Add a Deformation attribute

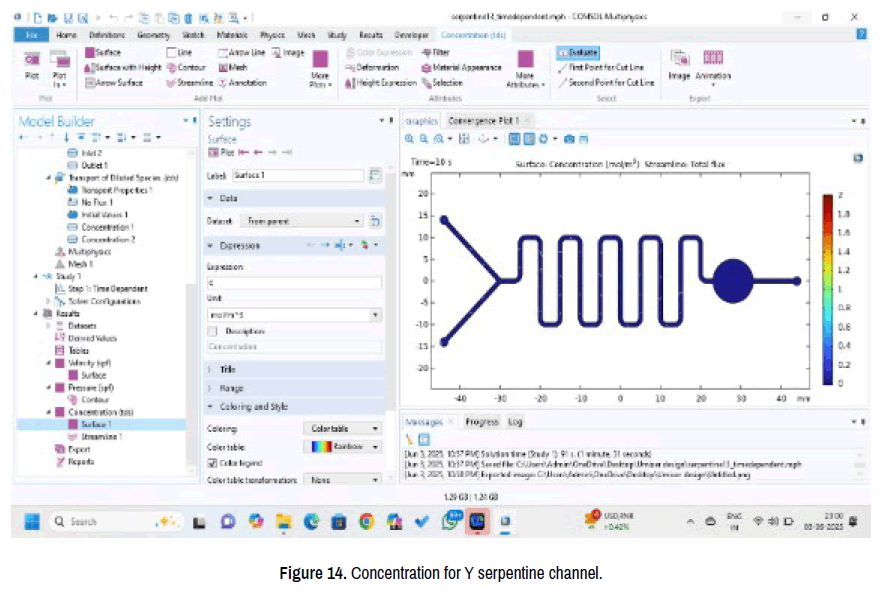pos(371,67)
